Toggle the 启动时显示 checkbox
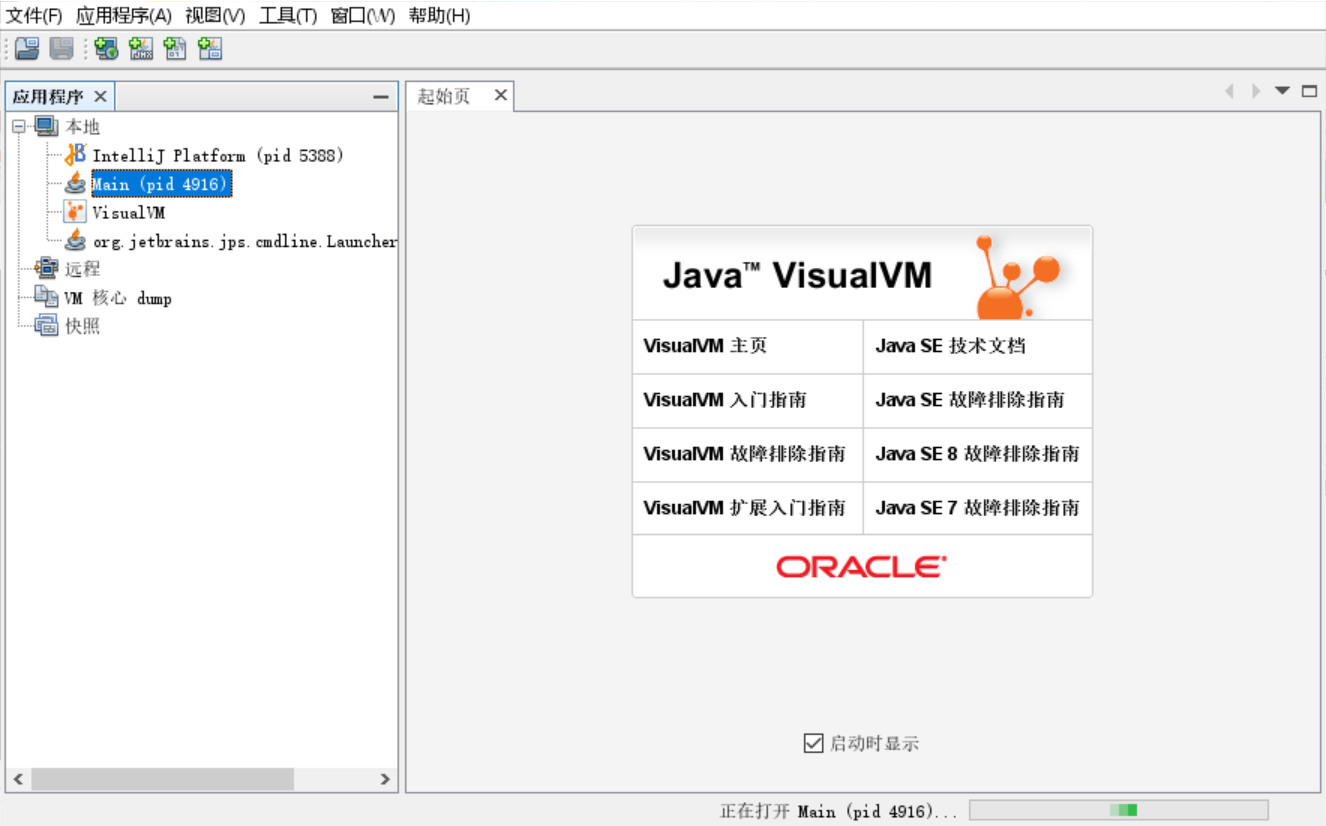The height and width of the screenshot is (826, 1326). [813, 743]
